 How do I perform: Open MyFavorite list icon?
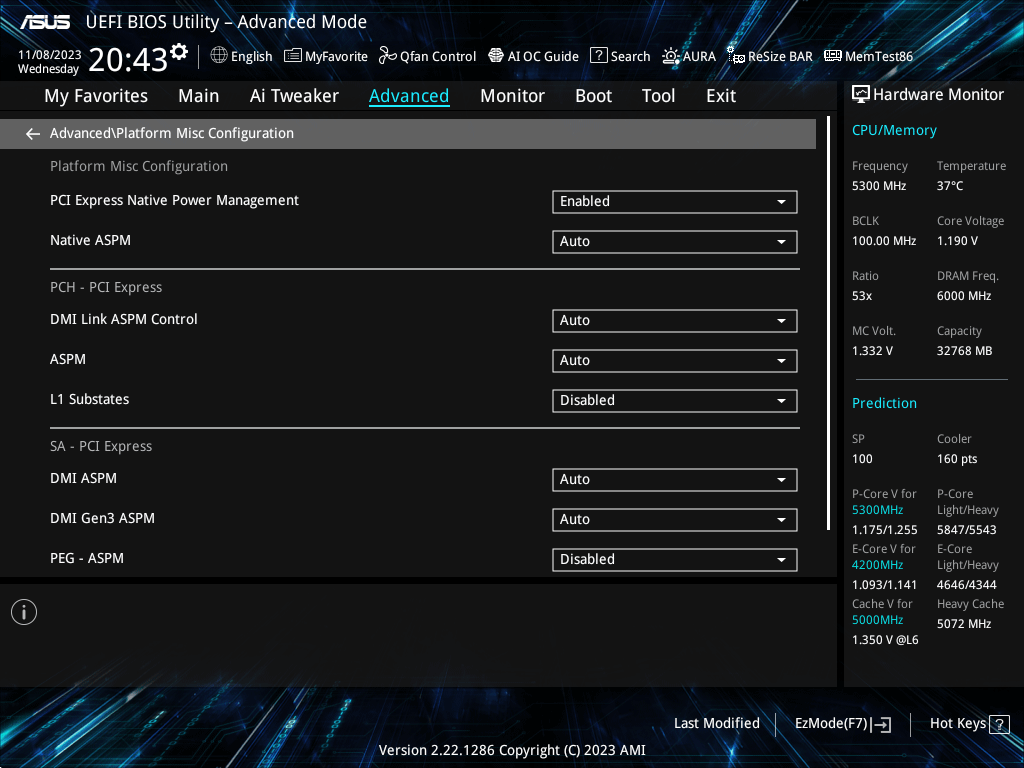(293, 56)
